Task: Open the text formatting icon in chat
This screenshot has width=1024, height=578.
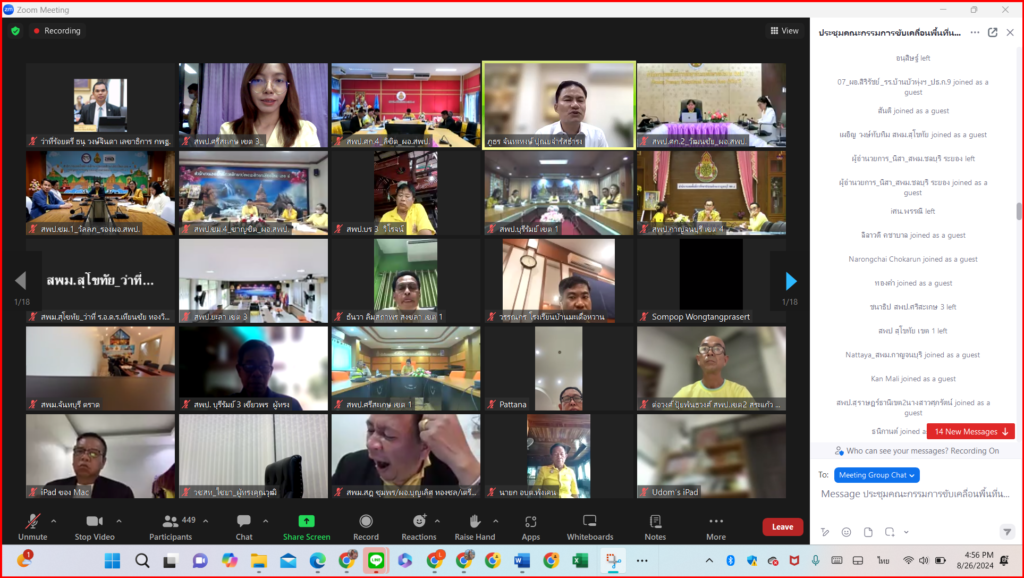Action: (x=825, y=532)
